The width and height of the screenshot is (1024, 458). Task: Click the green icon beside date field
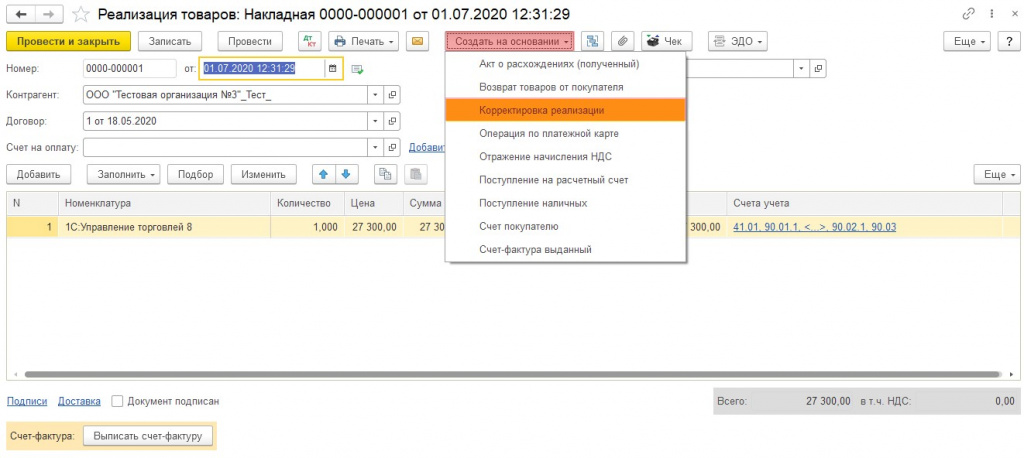click(x=357, y=69)
